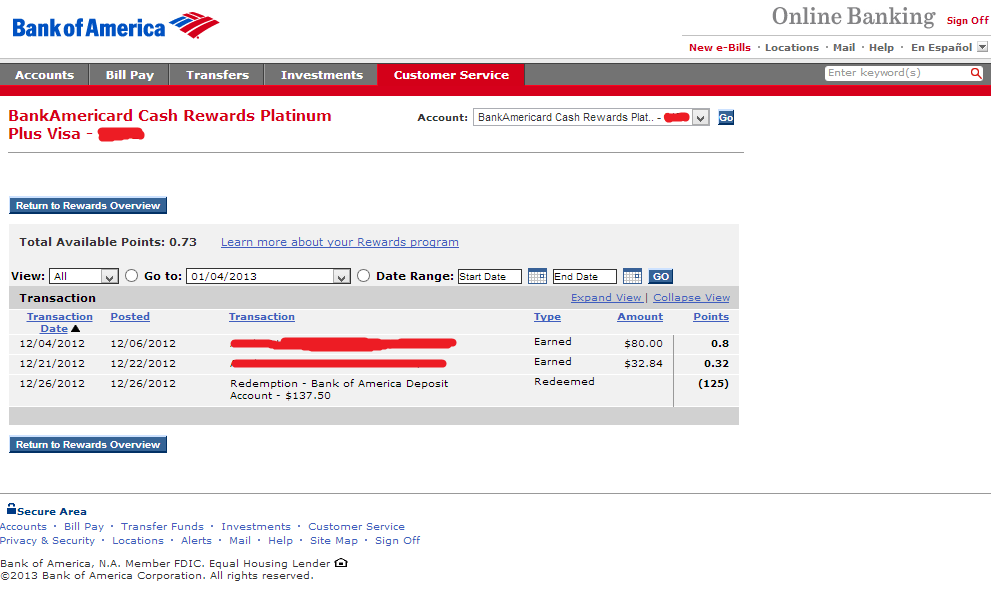The image size is (995, 603).
Task: Click the footer Mail link
Action: tap(240, 540)
